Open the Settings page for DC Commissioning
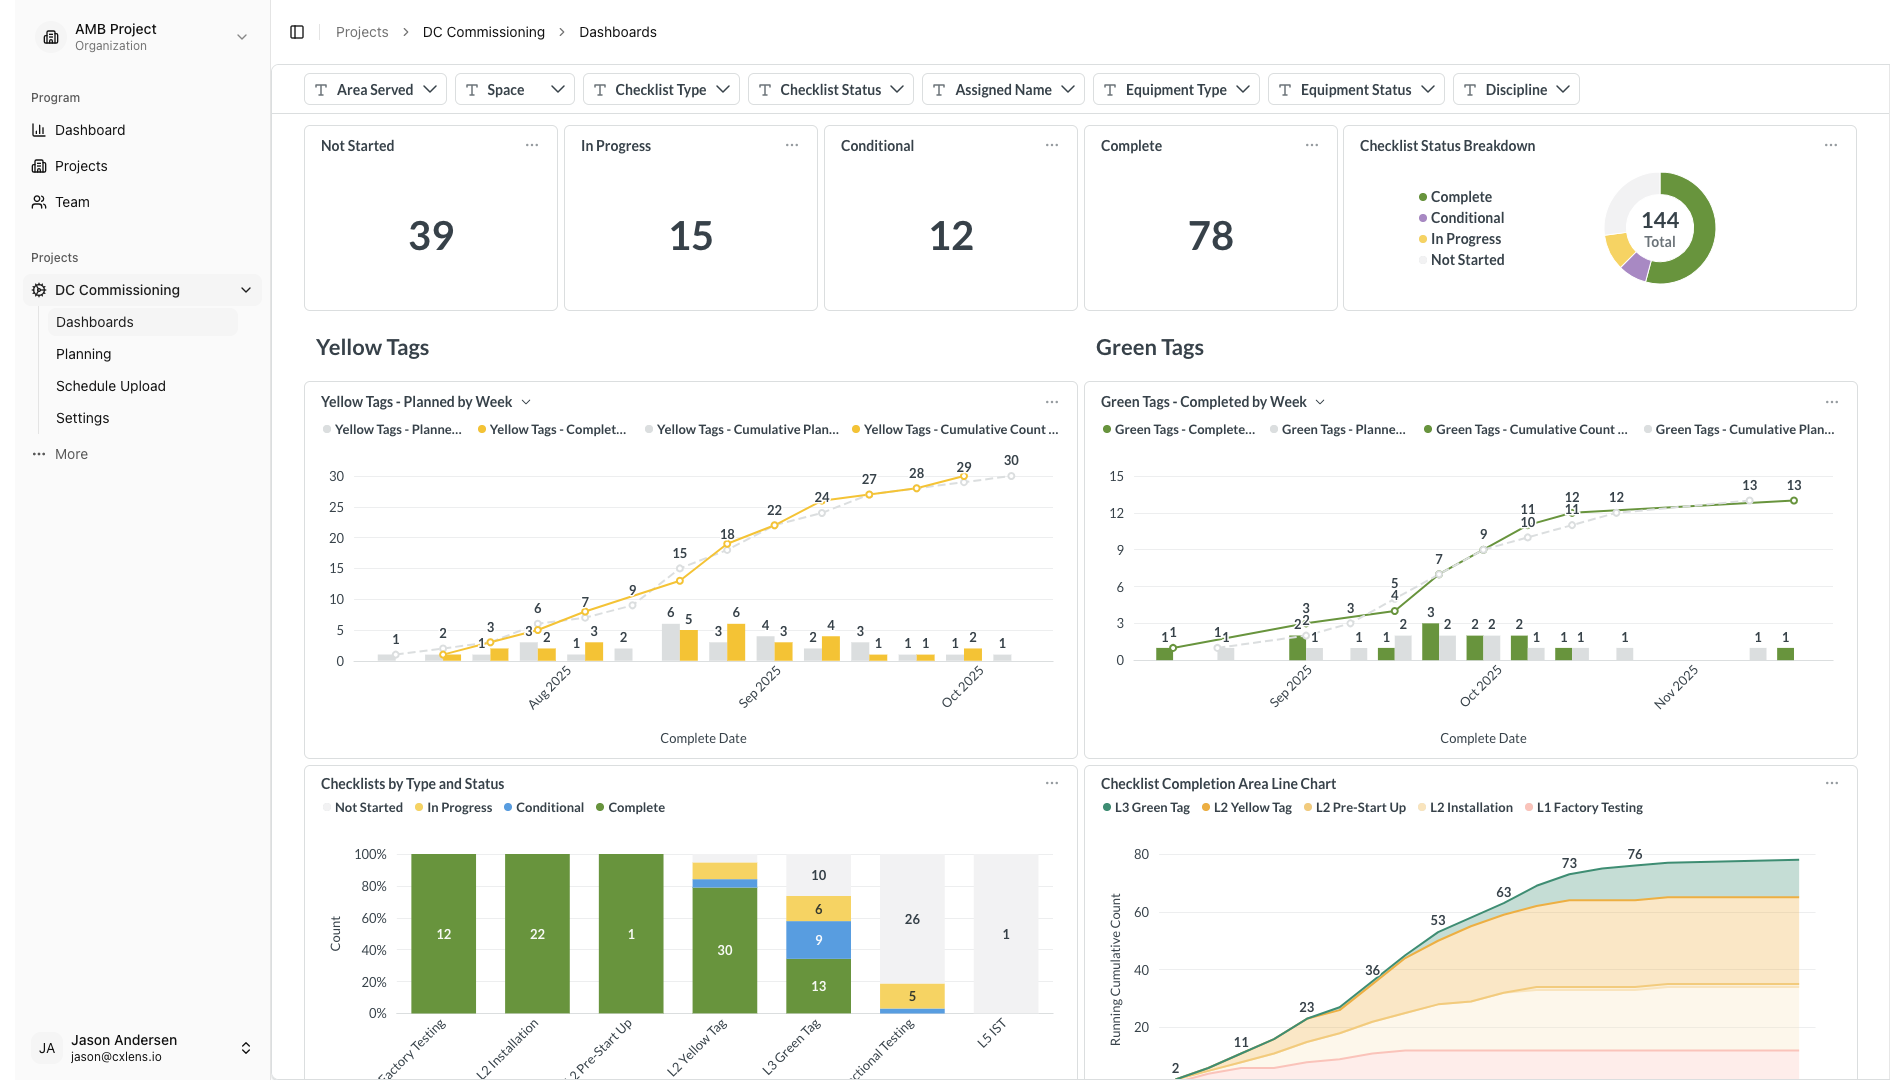1890x1080 pixels. (82, 418)
